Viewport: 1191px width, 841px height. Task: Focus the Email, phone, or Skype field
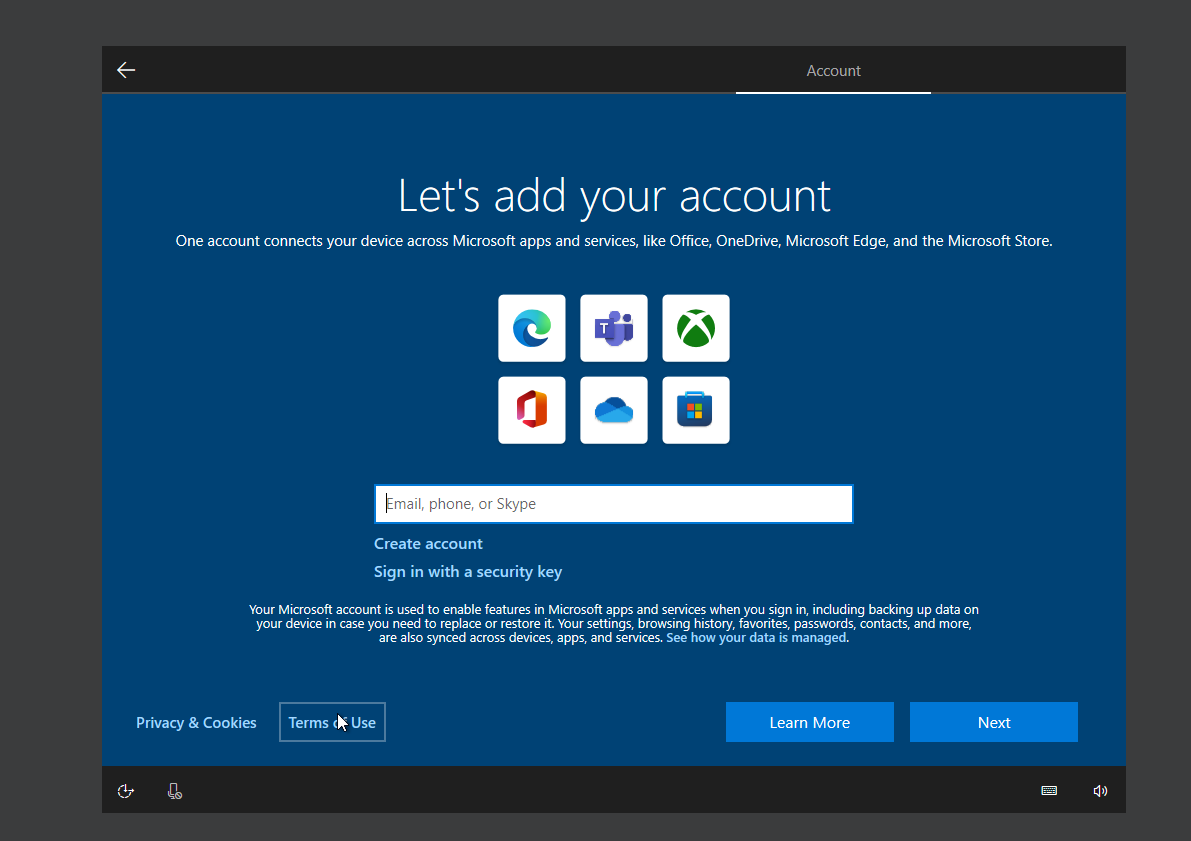[614, 504]
